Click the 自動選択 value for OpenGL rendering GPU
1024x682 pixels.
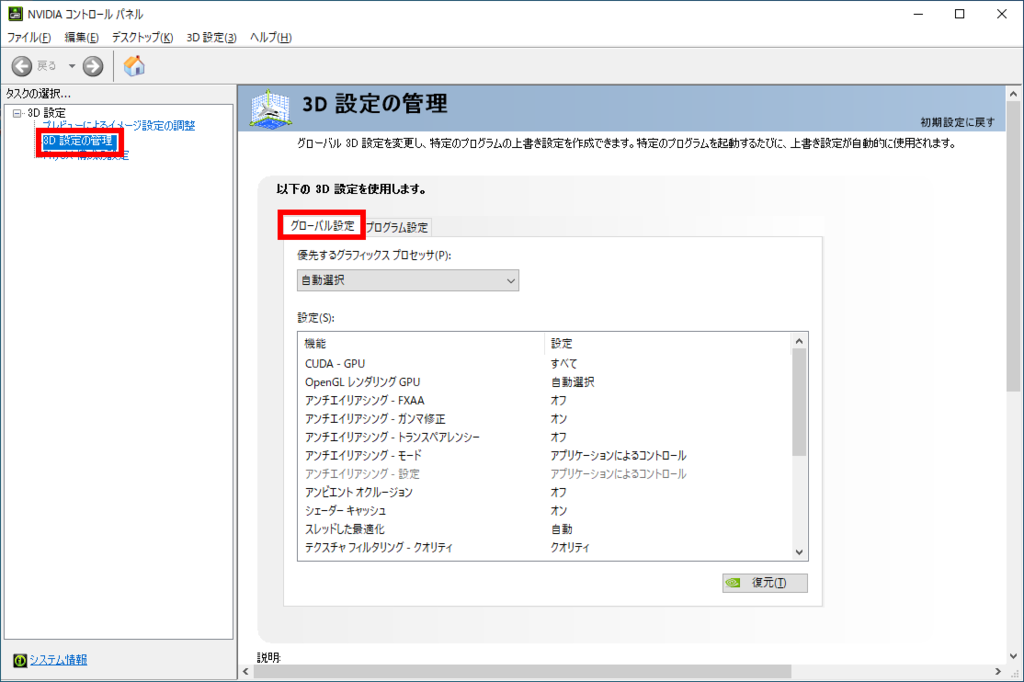573,382
